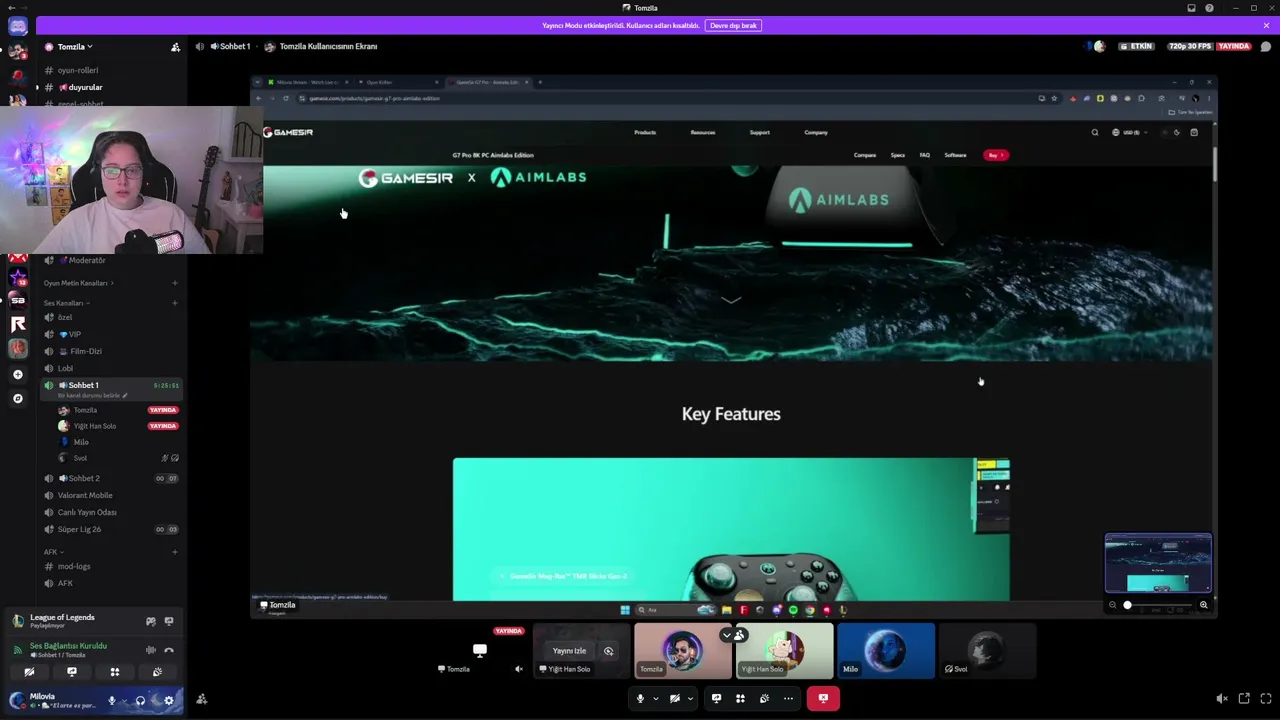Open Discord home direct messages
Viewport: 1280px width, 720px height.
click(18, 26)
